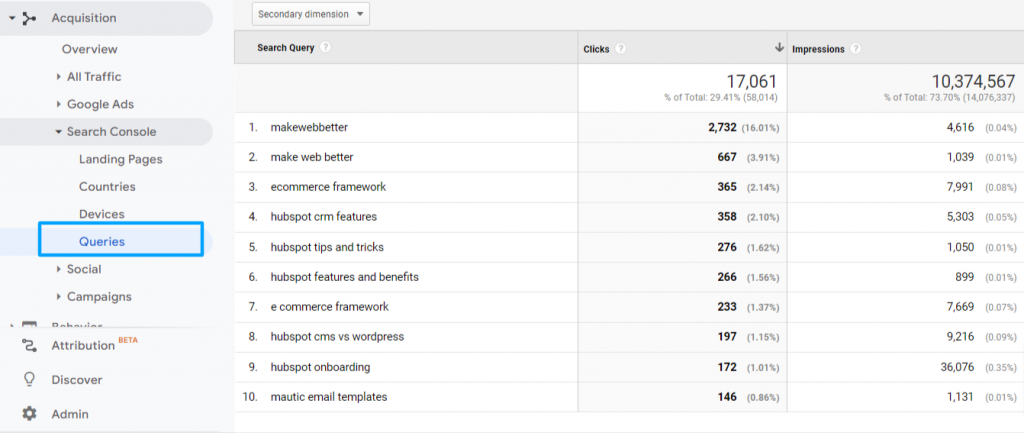This screenshot has height=433, width=1024.
Task: Expand the Campaigns submenu
Action: coord(59,297)
